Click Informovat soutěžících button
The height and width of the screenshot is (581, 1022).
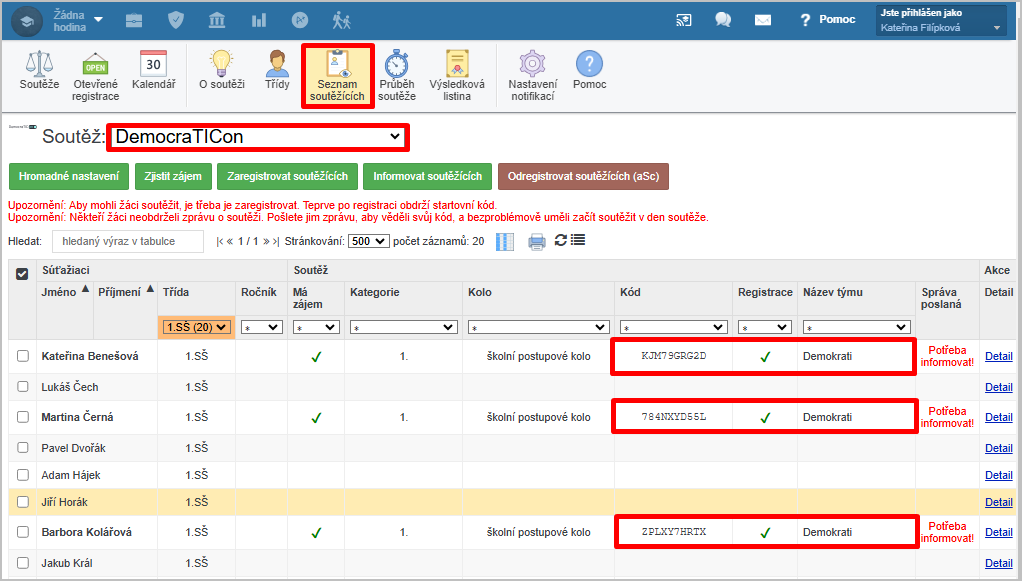428,176
